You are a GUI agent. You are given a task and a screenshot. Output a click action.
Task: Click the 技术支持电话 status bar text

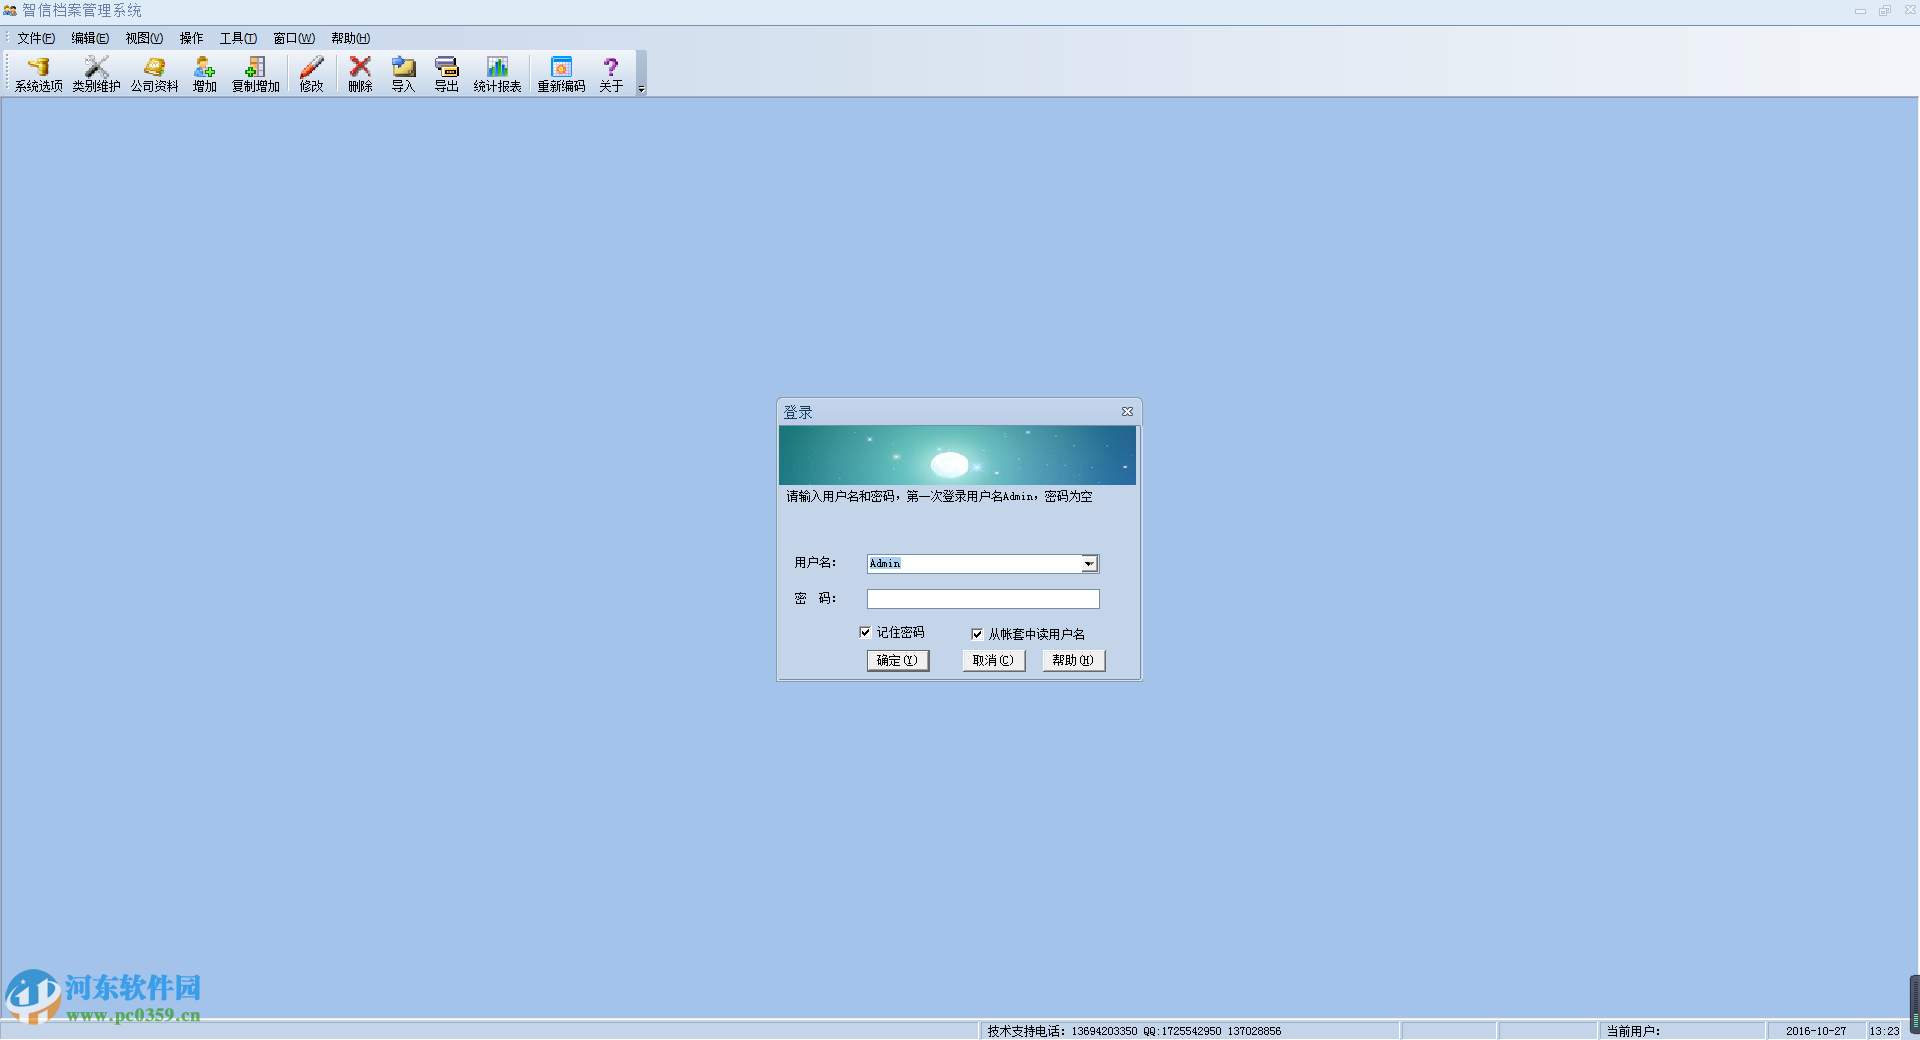tap(1134, 1031)
